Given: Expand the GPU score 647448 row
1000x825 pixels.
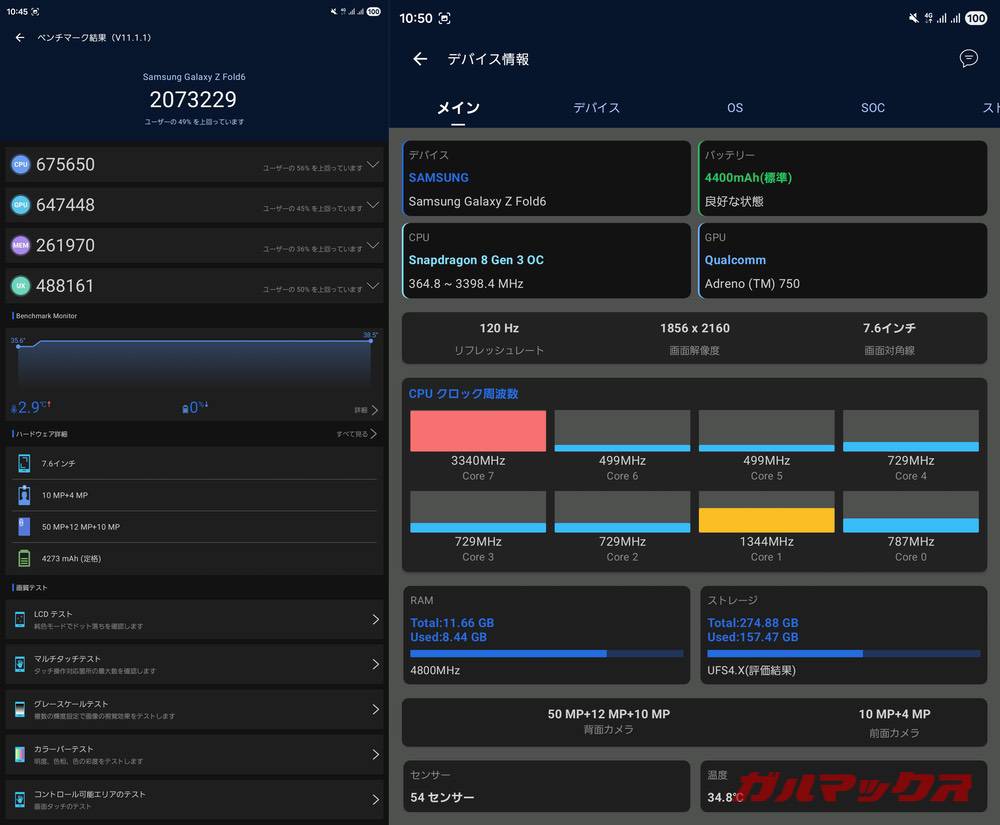Looking at the screenshot, I should 373,205.
